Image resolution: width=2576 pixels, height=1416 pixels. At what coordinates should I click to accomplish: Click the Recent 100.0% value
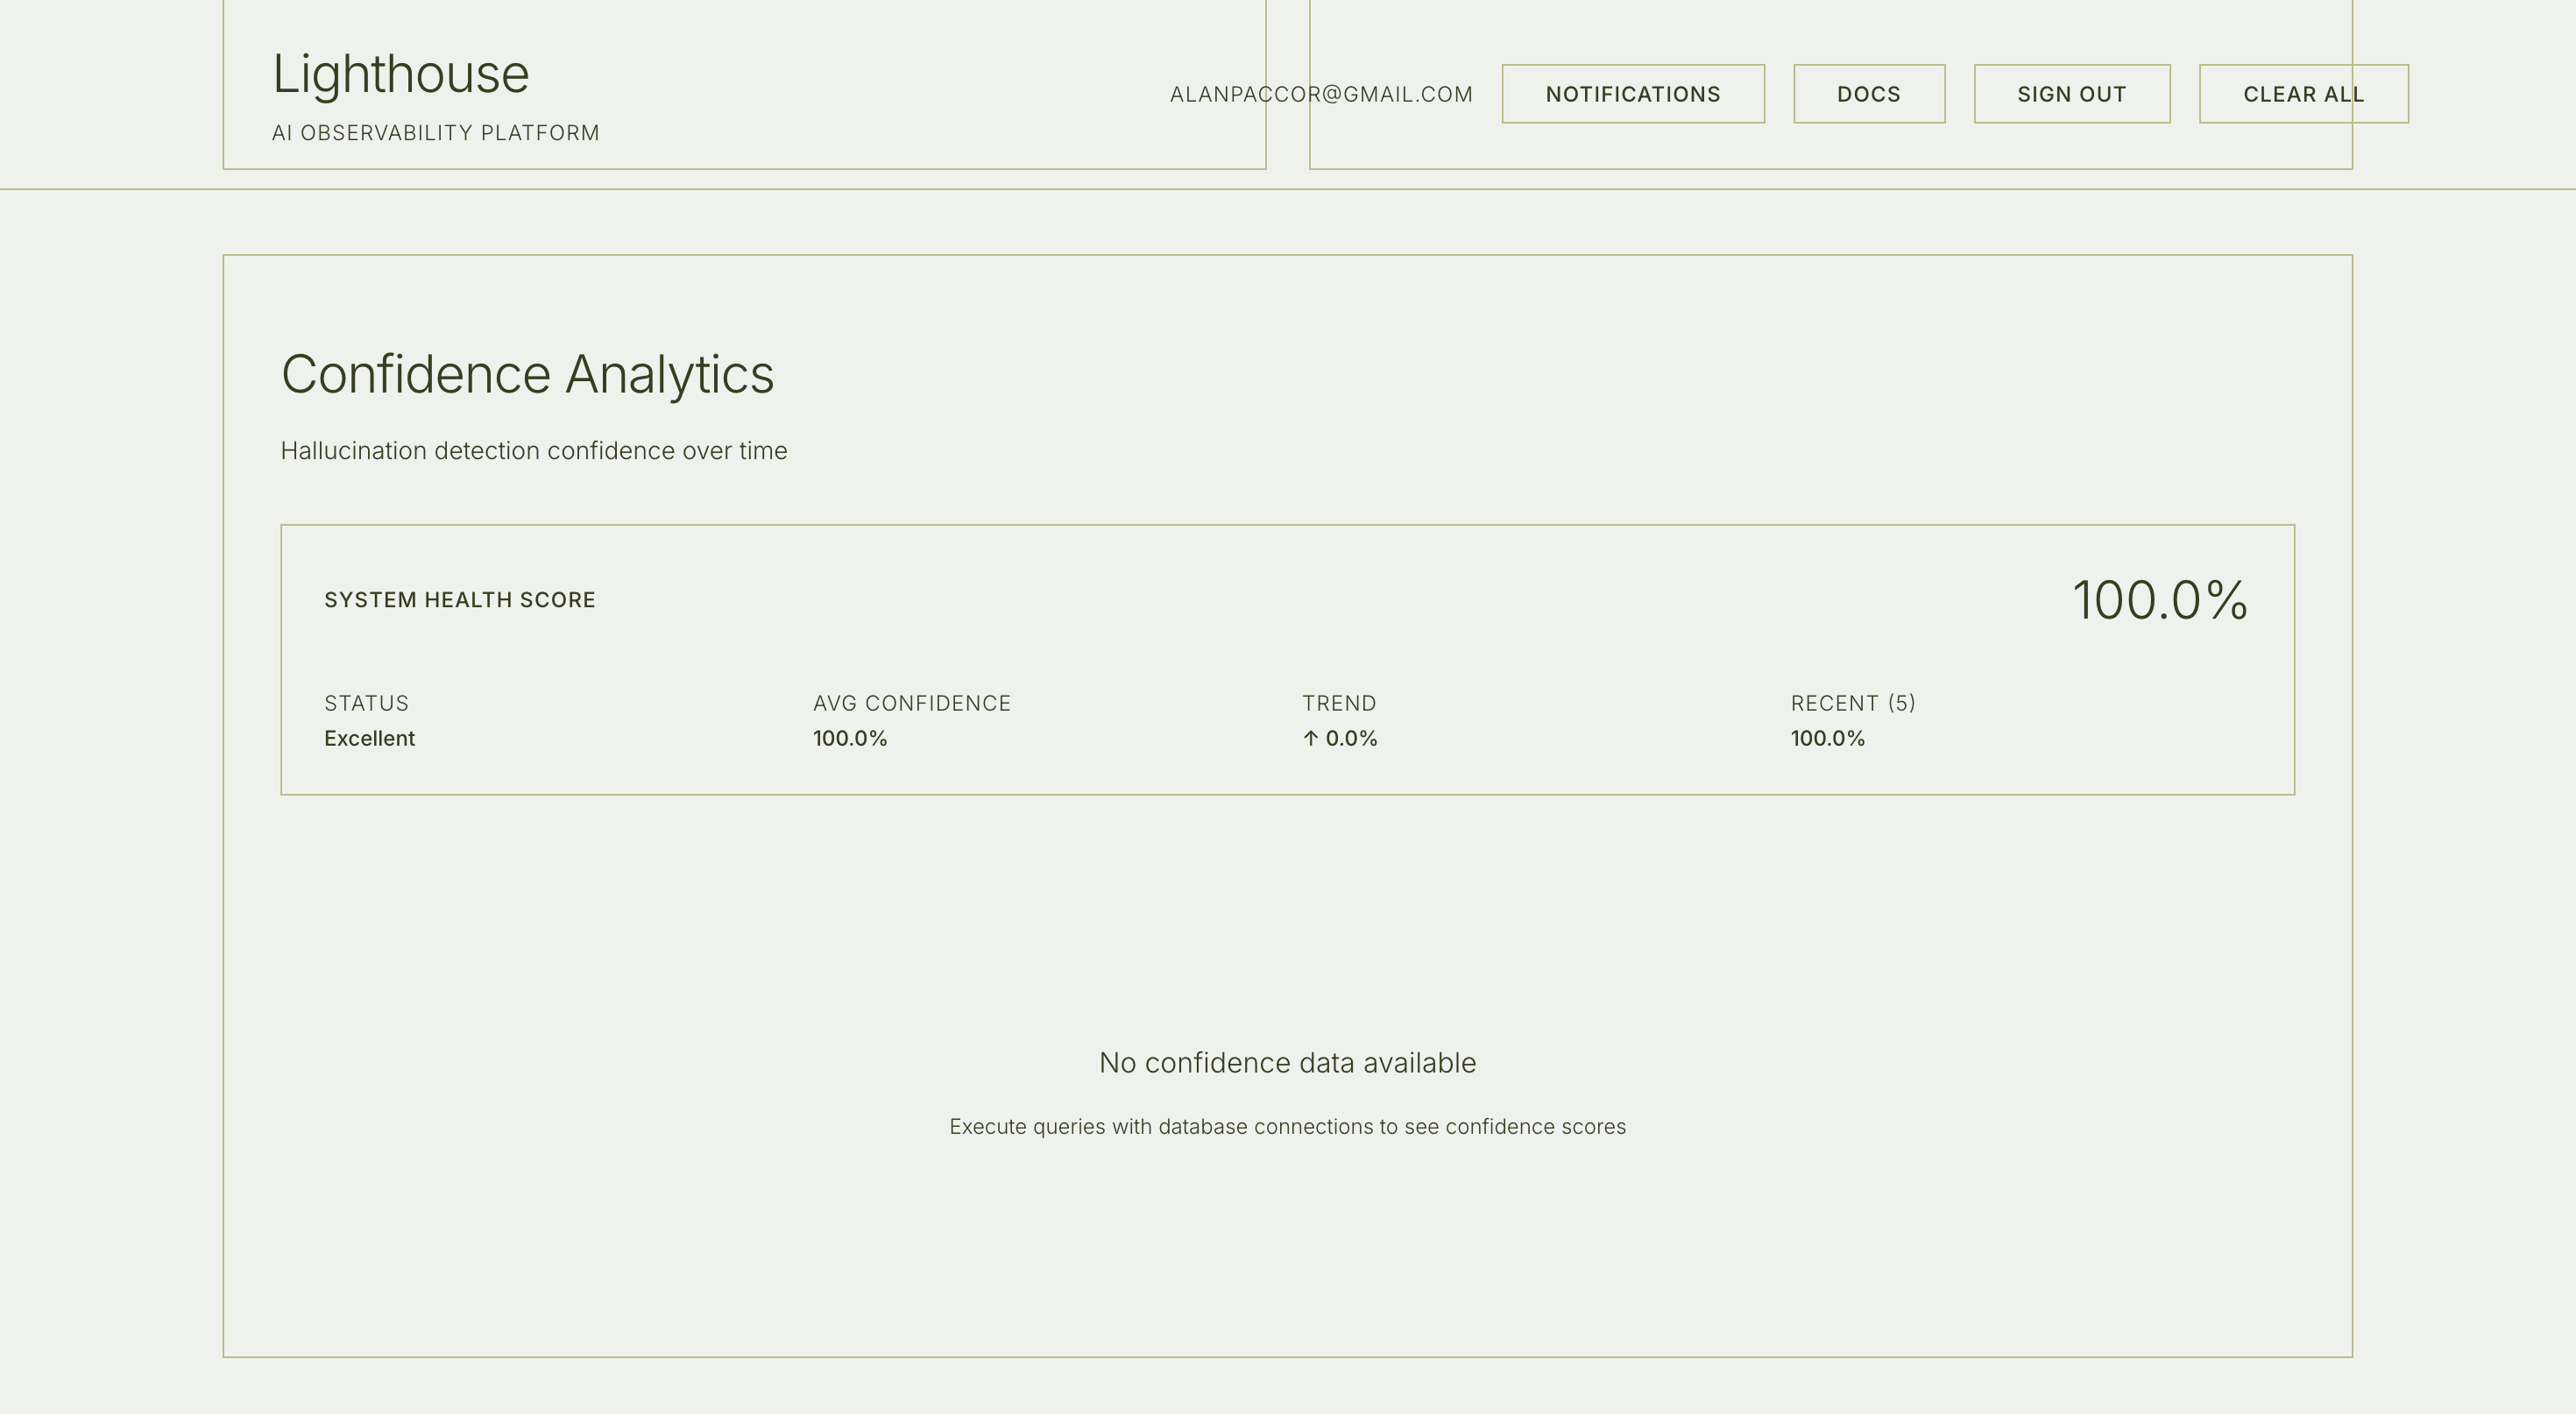click(1827, 739)
